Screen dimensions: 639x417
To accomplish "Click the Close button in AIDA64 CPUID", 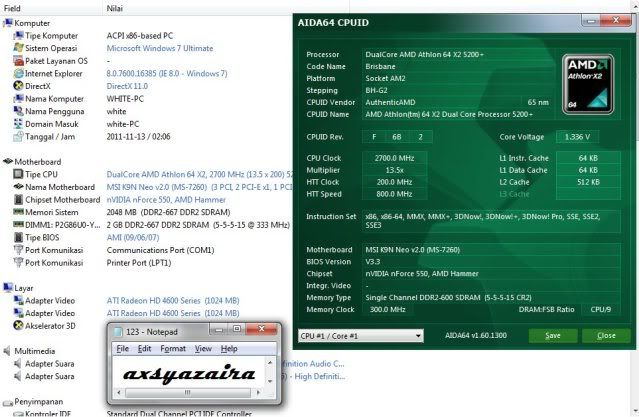I will pos(606,335).
